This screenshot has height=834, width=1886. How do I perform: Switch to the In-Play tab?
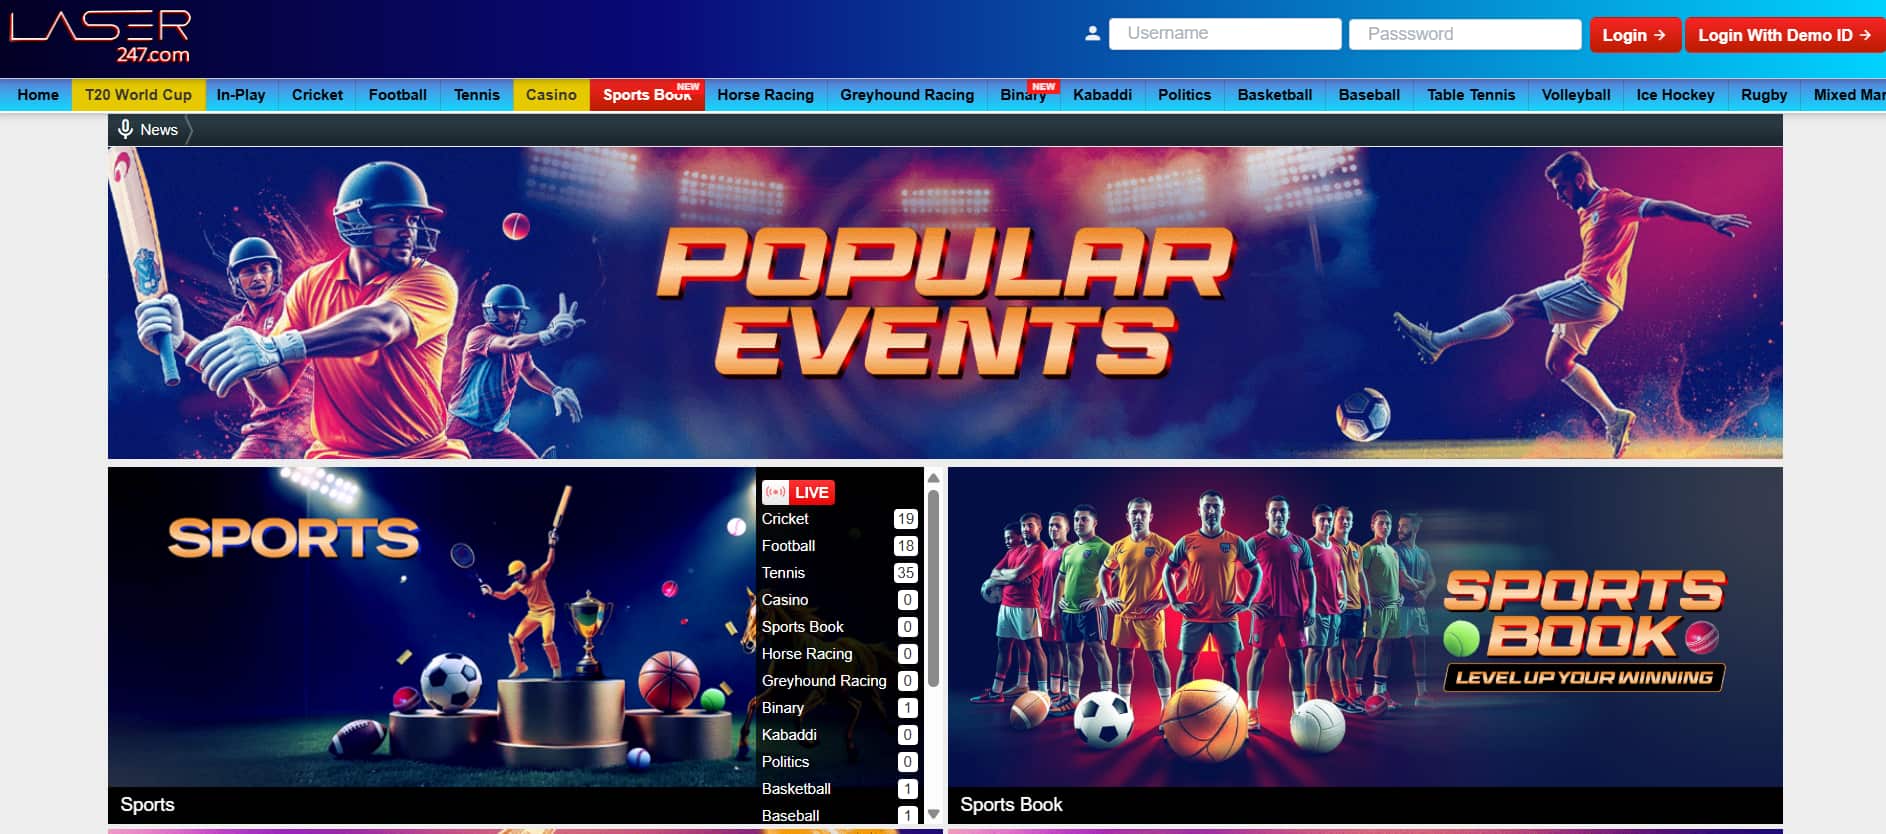(x=241, y=95)
